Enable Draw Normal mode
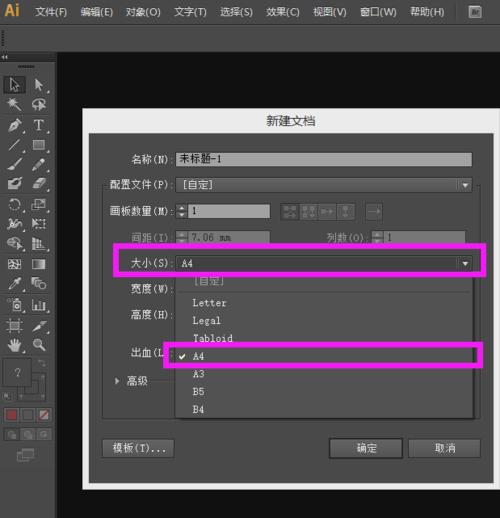The height and width of the screenshot is (518, 500). pos(11,434)
